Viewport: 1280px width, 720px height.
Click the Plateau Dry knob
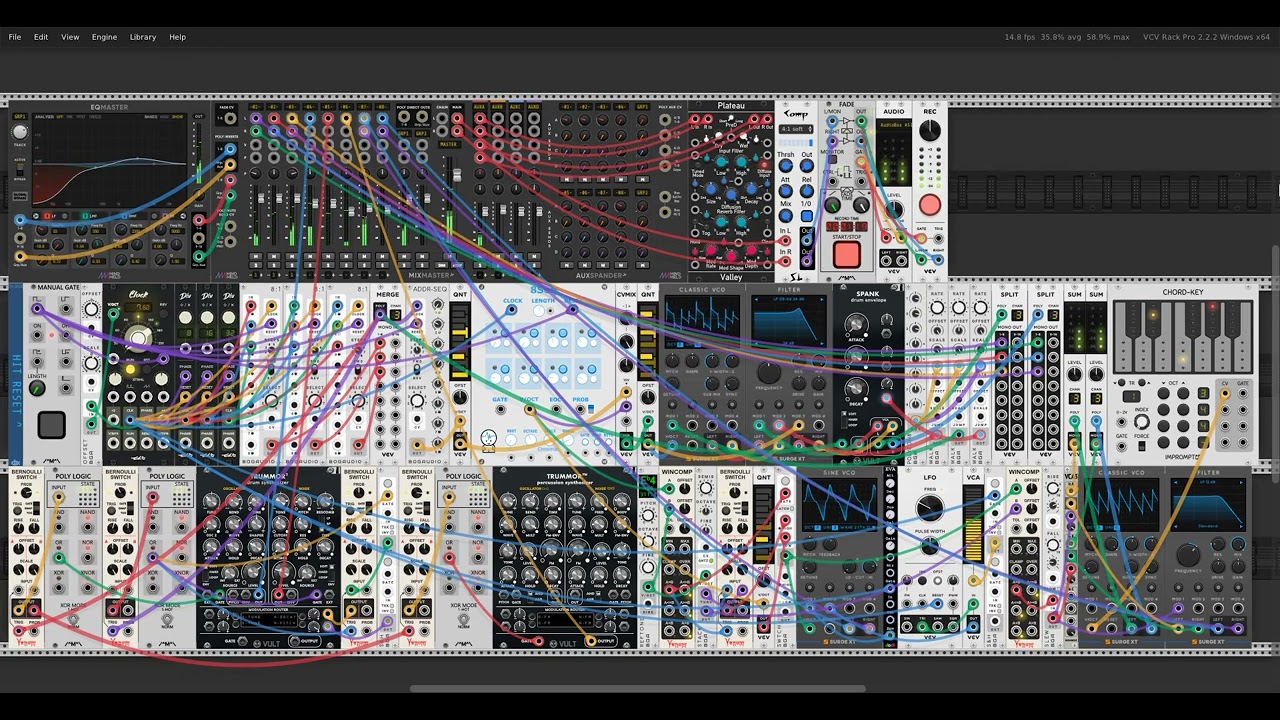click(718, 134)
